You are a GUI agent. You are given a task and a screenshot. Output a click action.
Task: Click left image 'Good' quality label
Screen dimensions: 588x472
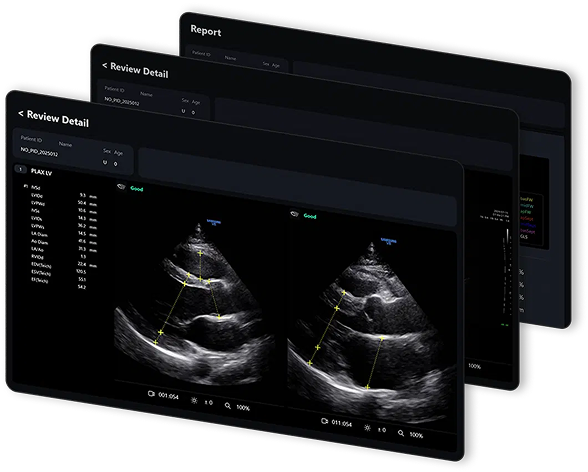click(137, 189)
